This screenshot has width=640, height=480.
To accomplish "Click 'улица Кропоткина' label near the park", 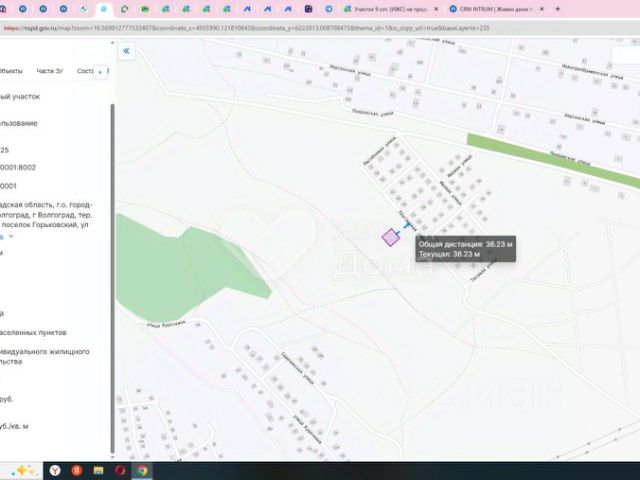I will tap(166, 323).
